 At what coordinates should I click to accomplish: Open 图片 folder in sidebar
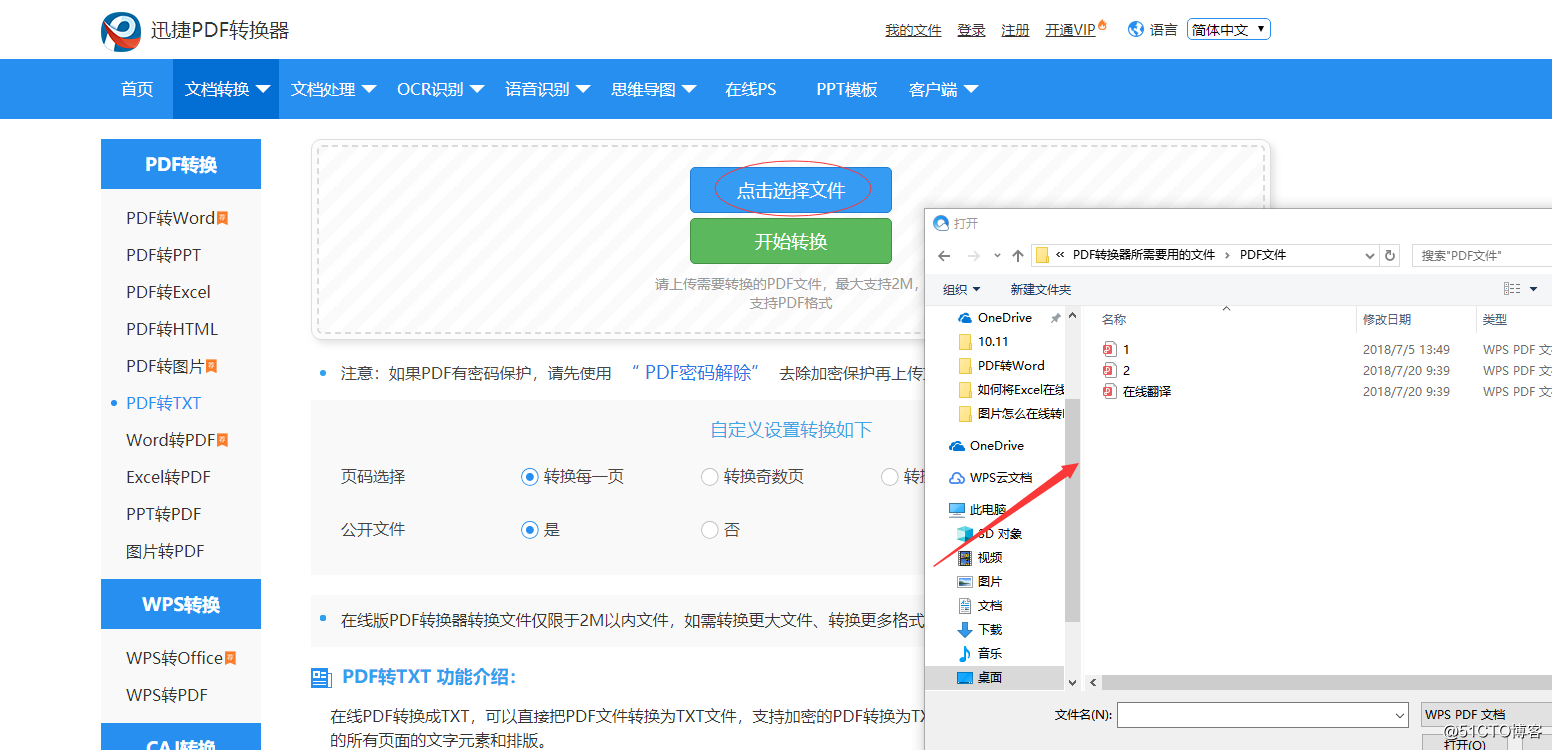[x=980, y=582]
